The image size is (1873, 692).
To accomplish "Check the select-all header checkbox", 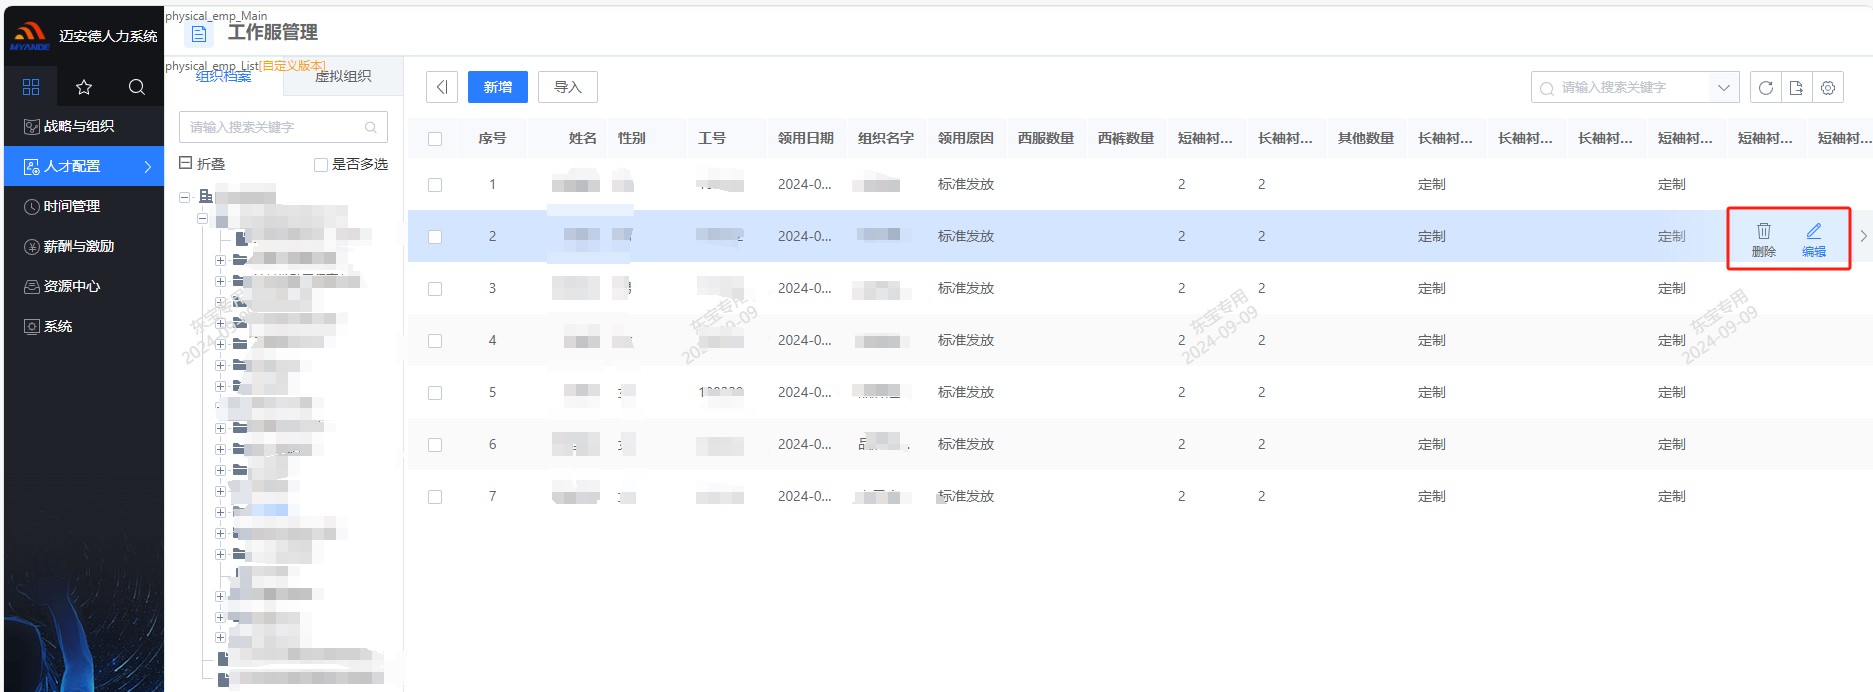I will coord(435,139).
